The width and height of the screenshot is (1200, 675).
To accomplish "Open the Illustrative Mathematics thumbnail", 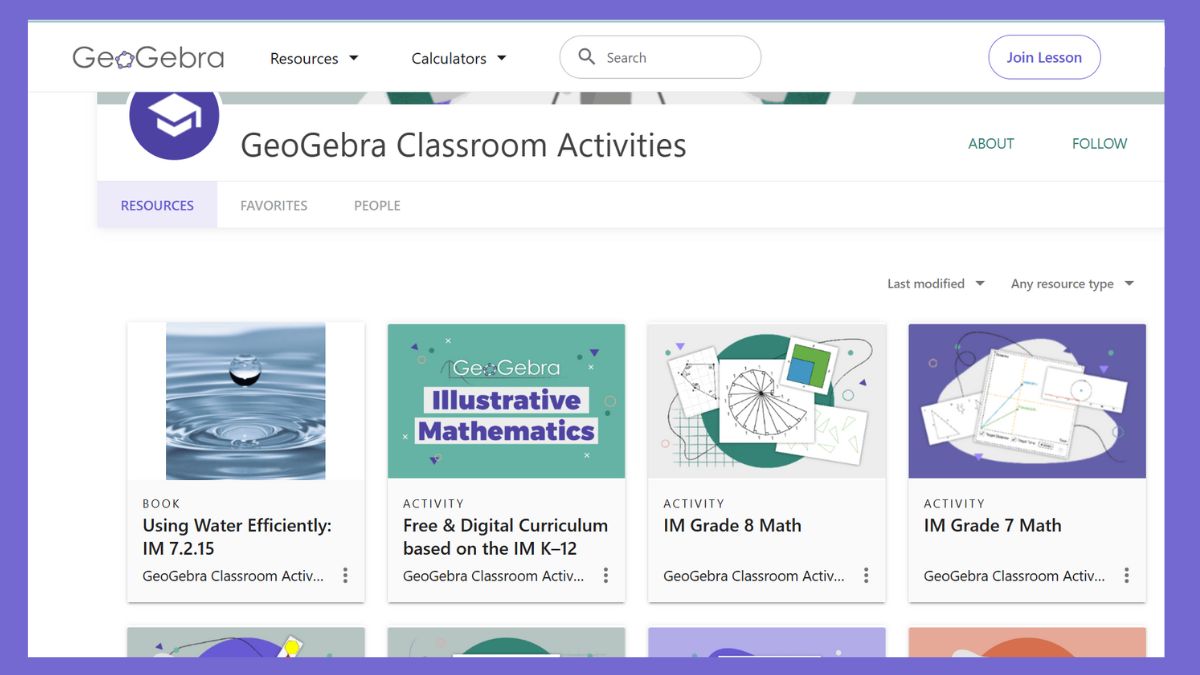I will pyautogui.click(x=506, y=401).
